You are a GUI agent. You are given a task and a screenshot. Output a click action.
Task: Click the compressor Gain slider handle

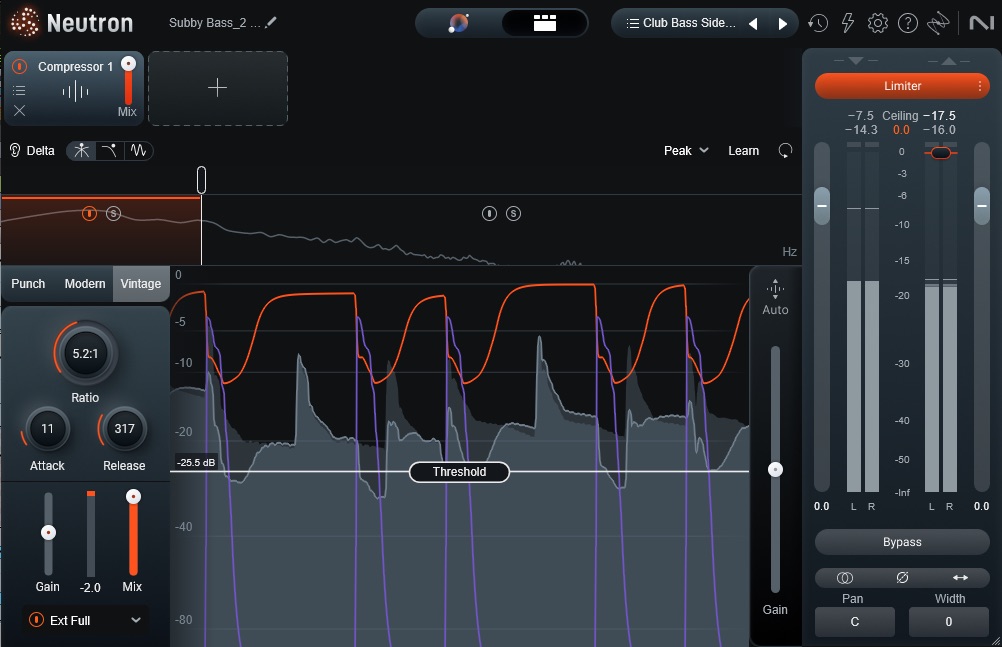pyautogui.click(x=48, y=533)
